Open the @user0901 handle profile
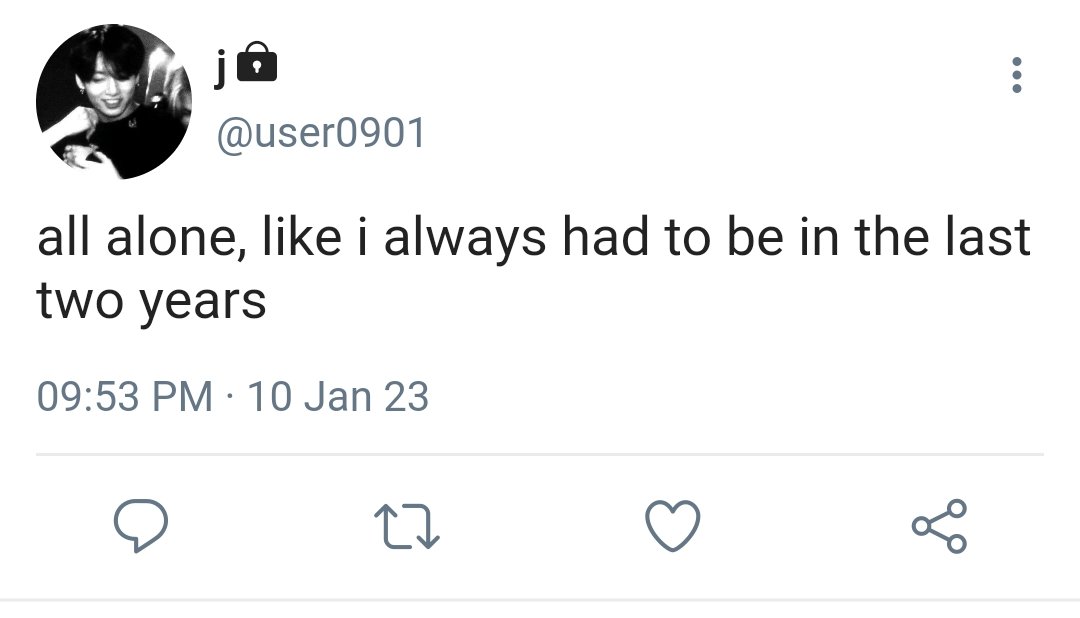The image size is (1080, 618). coord(321,132)
